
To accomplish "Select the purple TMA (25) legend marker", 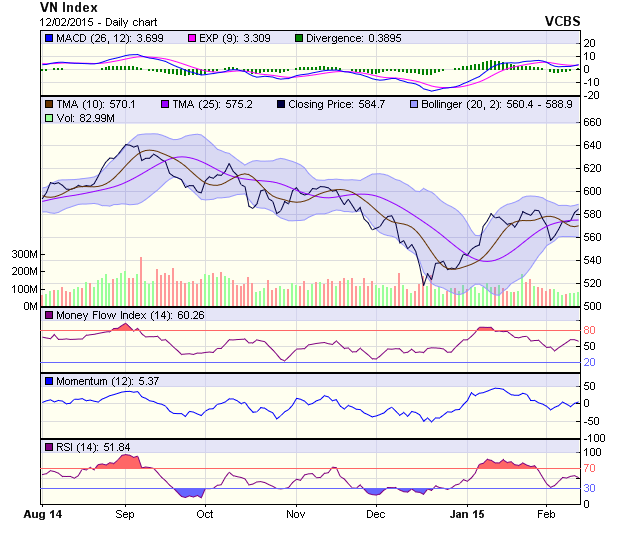I will tap(164, 103).
